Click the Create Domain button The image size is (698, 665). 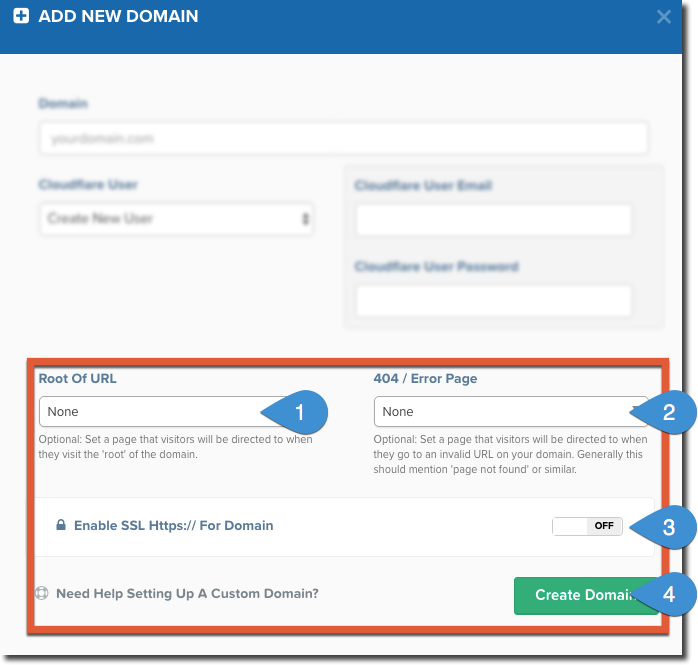pos(586,596)
